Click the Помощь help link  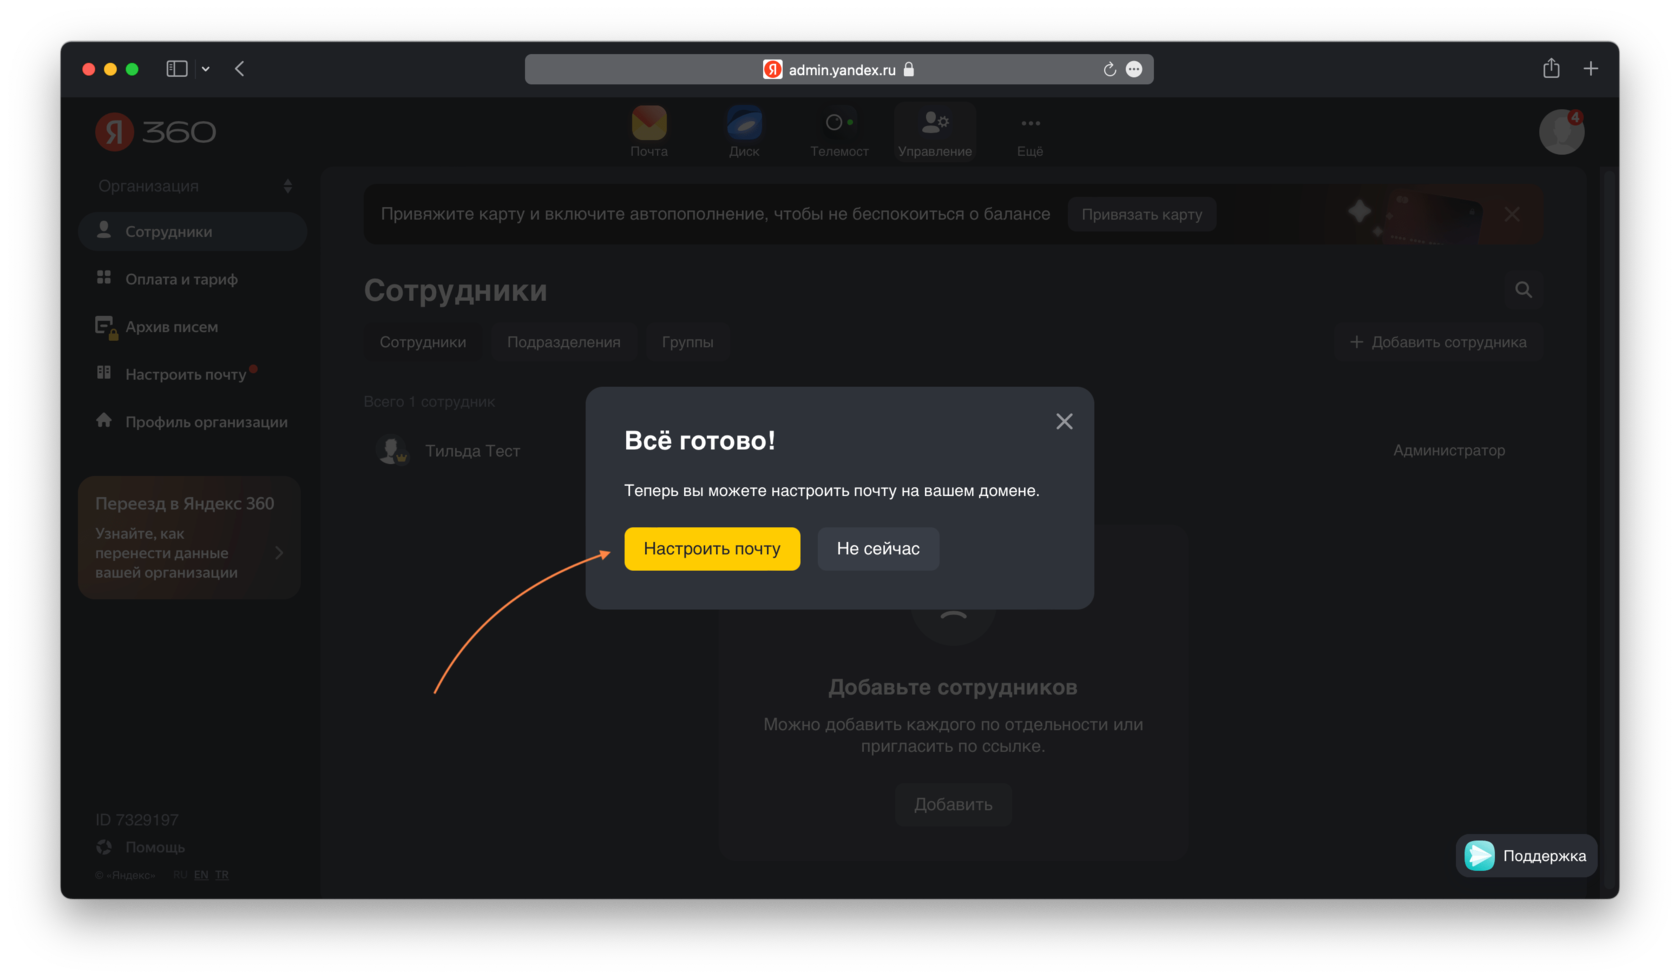point(141,847)
